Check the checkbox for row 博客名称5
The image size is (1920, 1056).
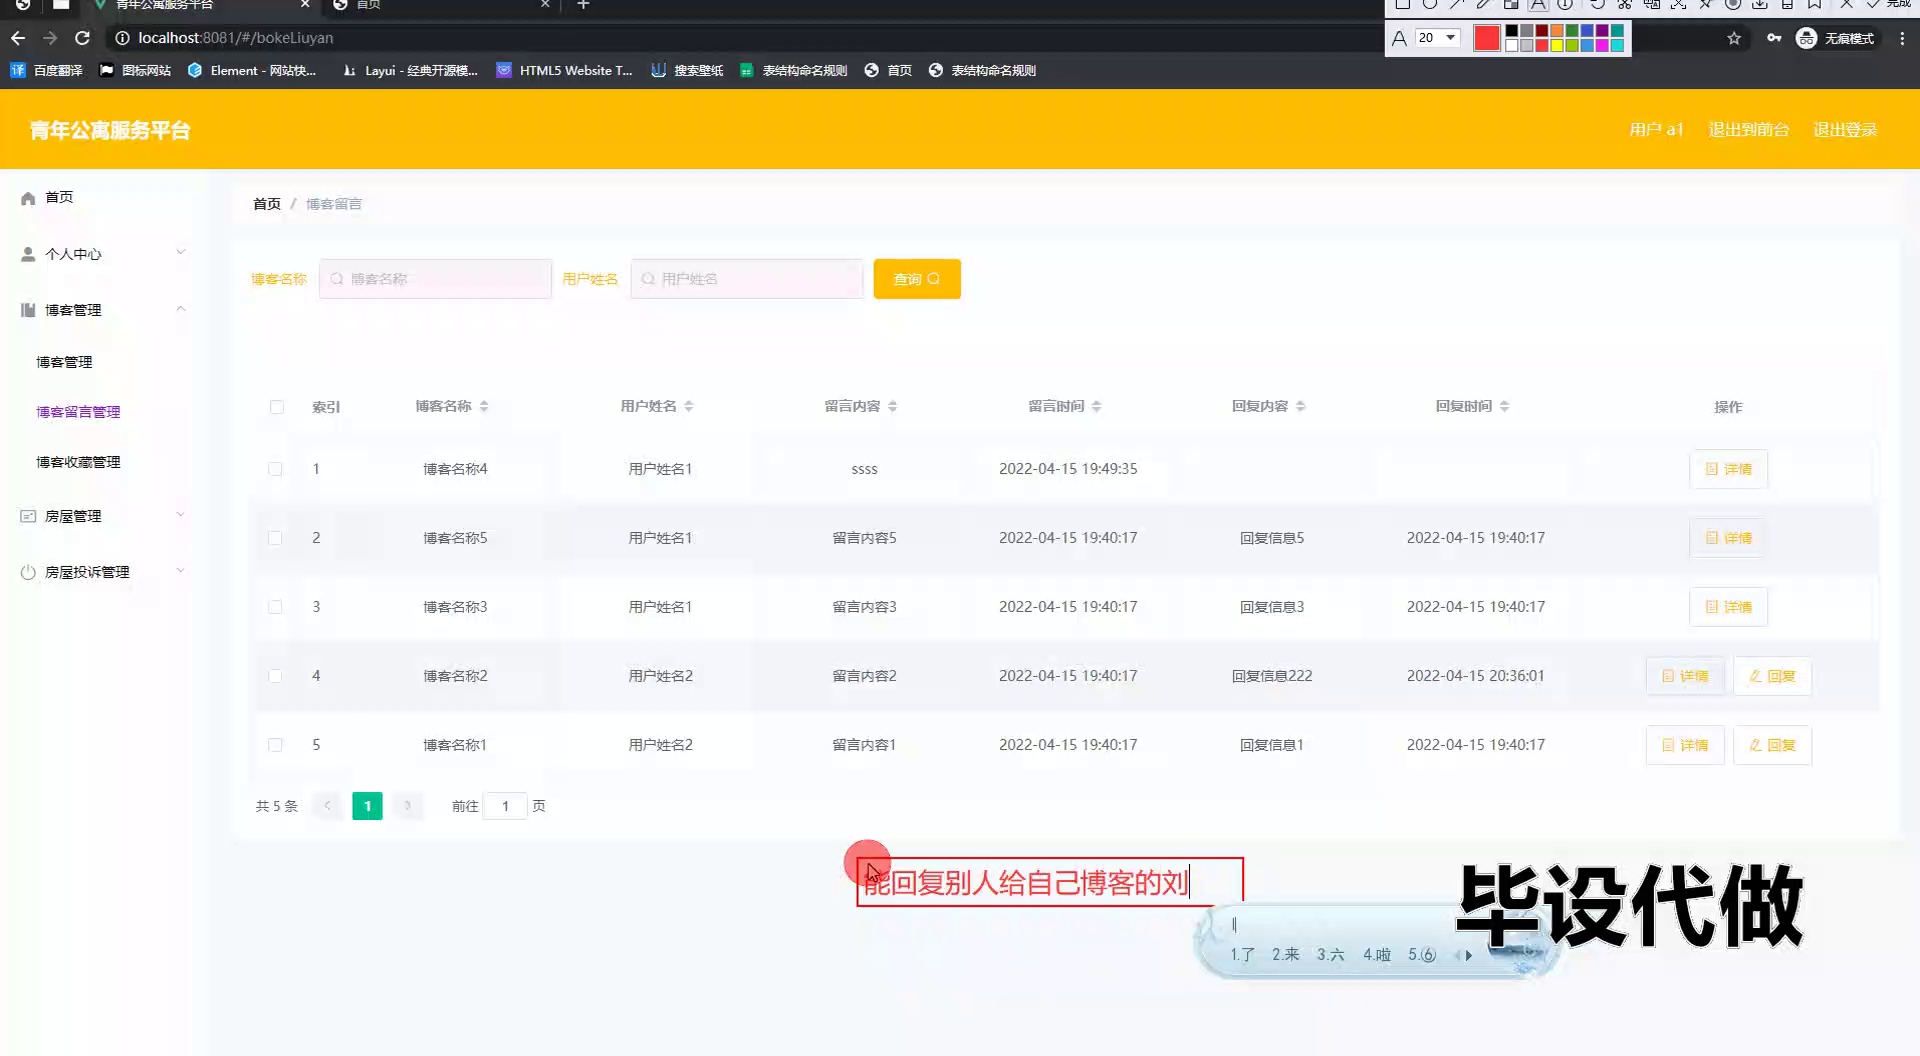(275, 538)
